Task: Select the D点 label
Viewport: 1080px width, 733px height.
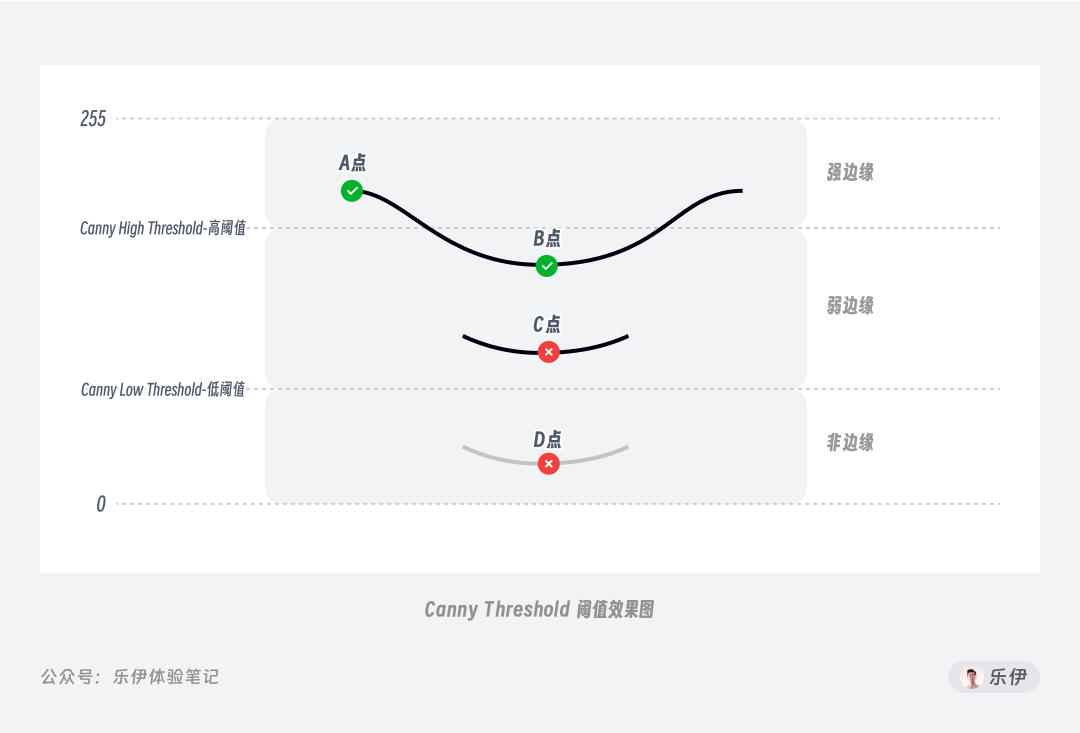Action: (548, 440)
